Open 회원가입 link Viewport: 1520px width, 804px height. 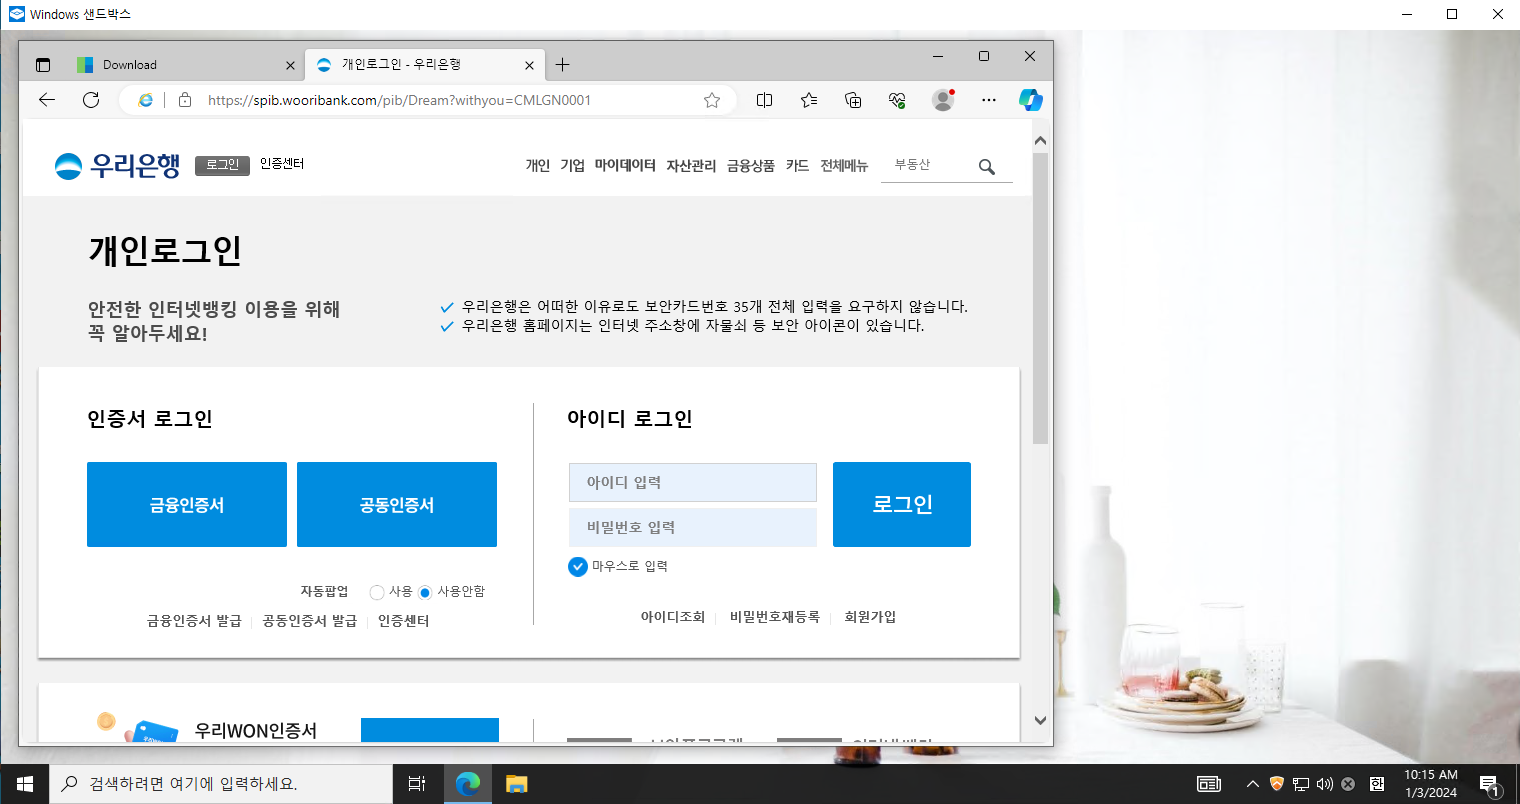(x=870, y=617)
